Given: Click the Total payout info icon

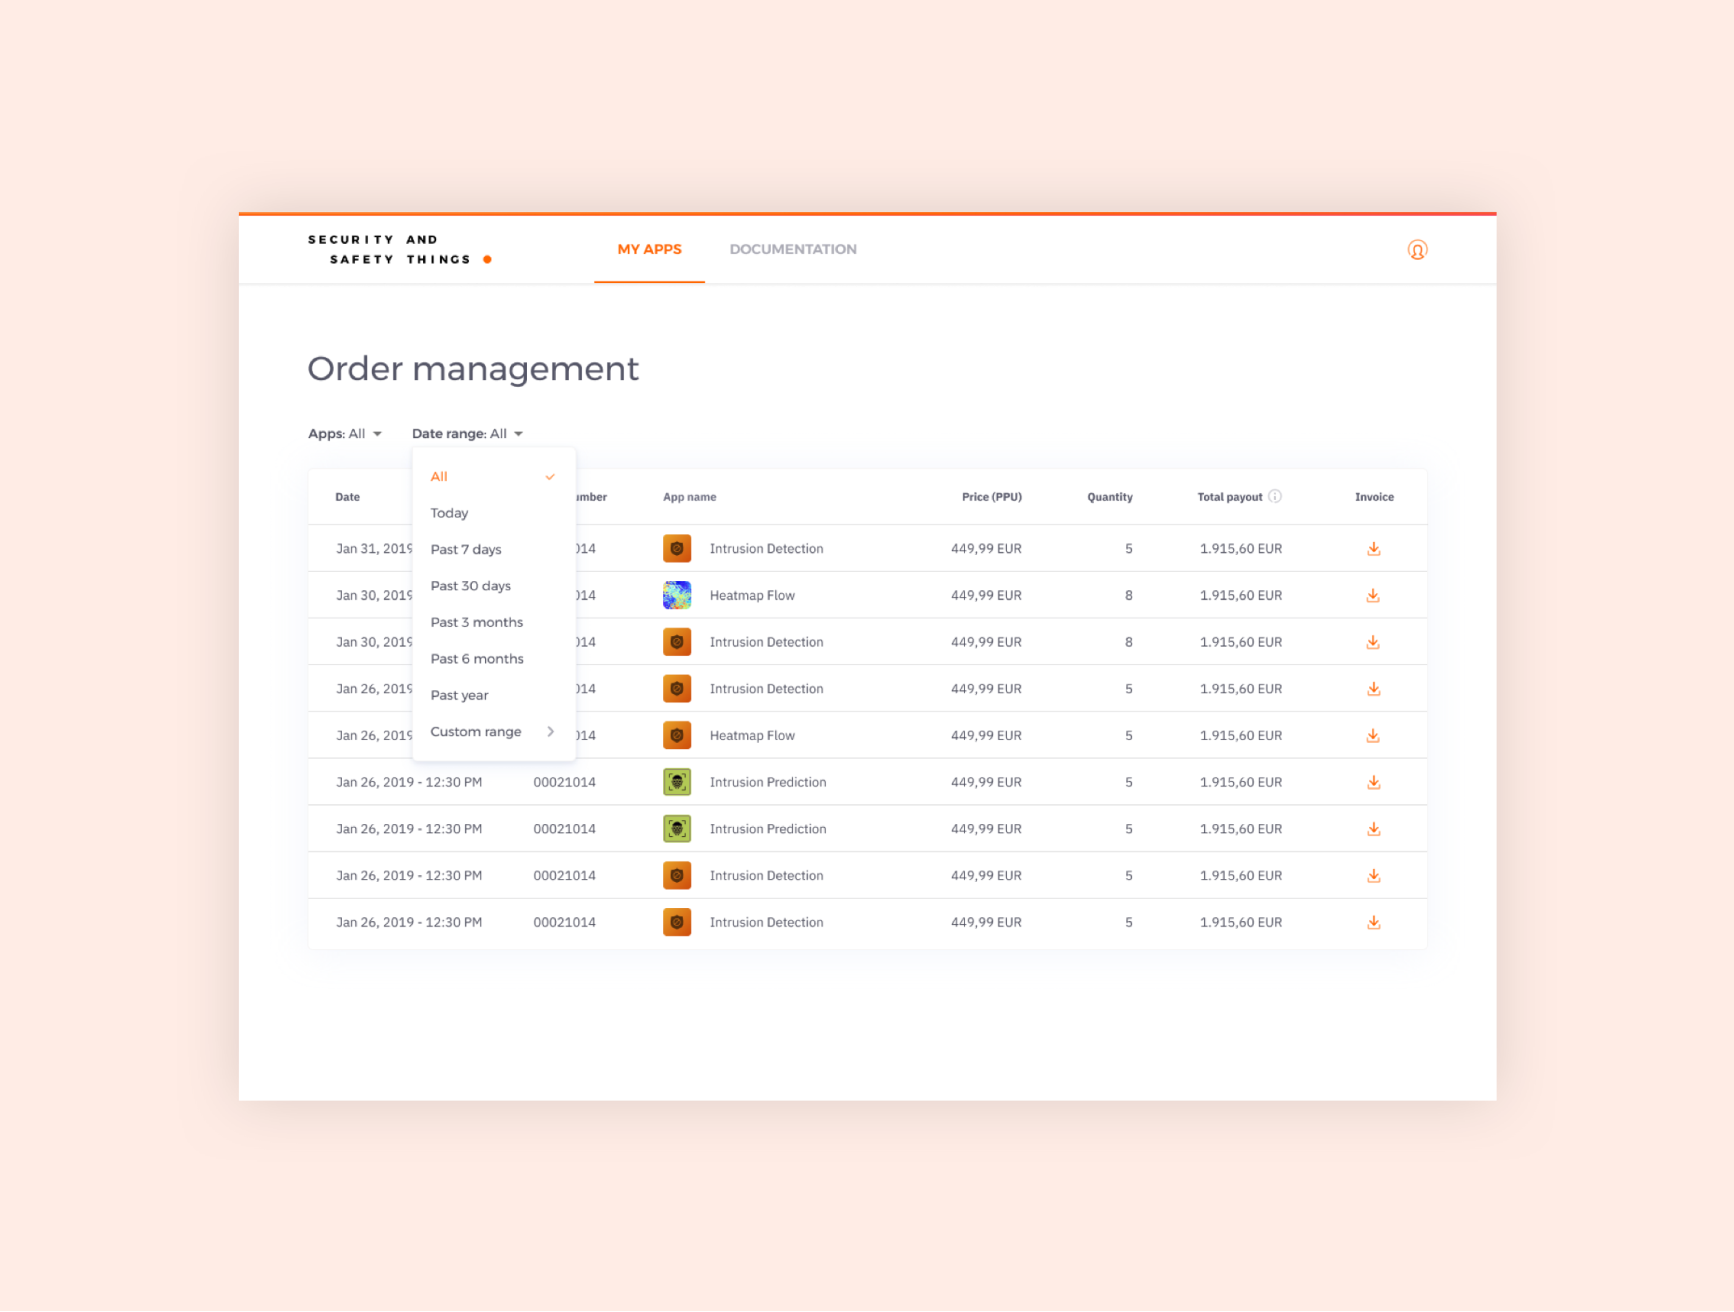Looking at the screenshot, I should point(1275,496).
